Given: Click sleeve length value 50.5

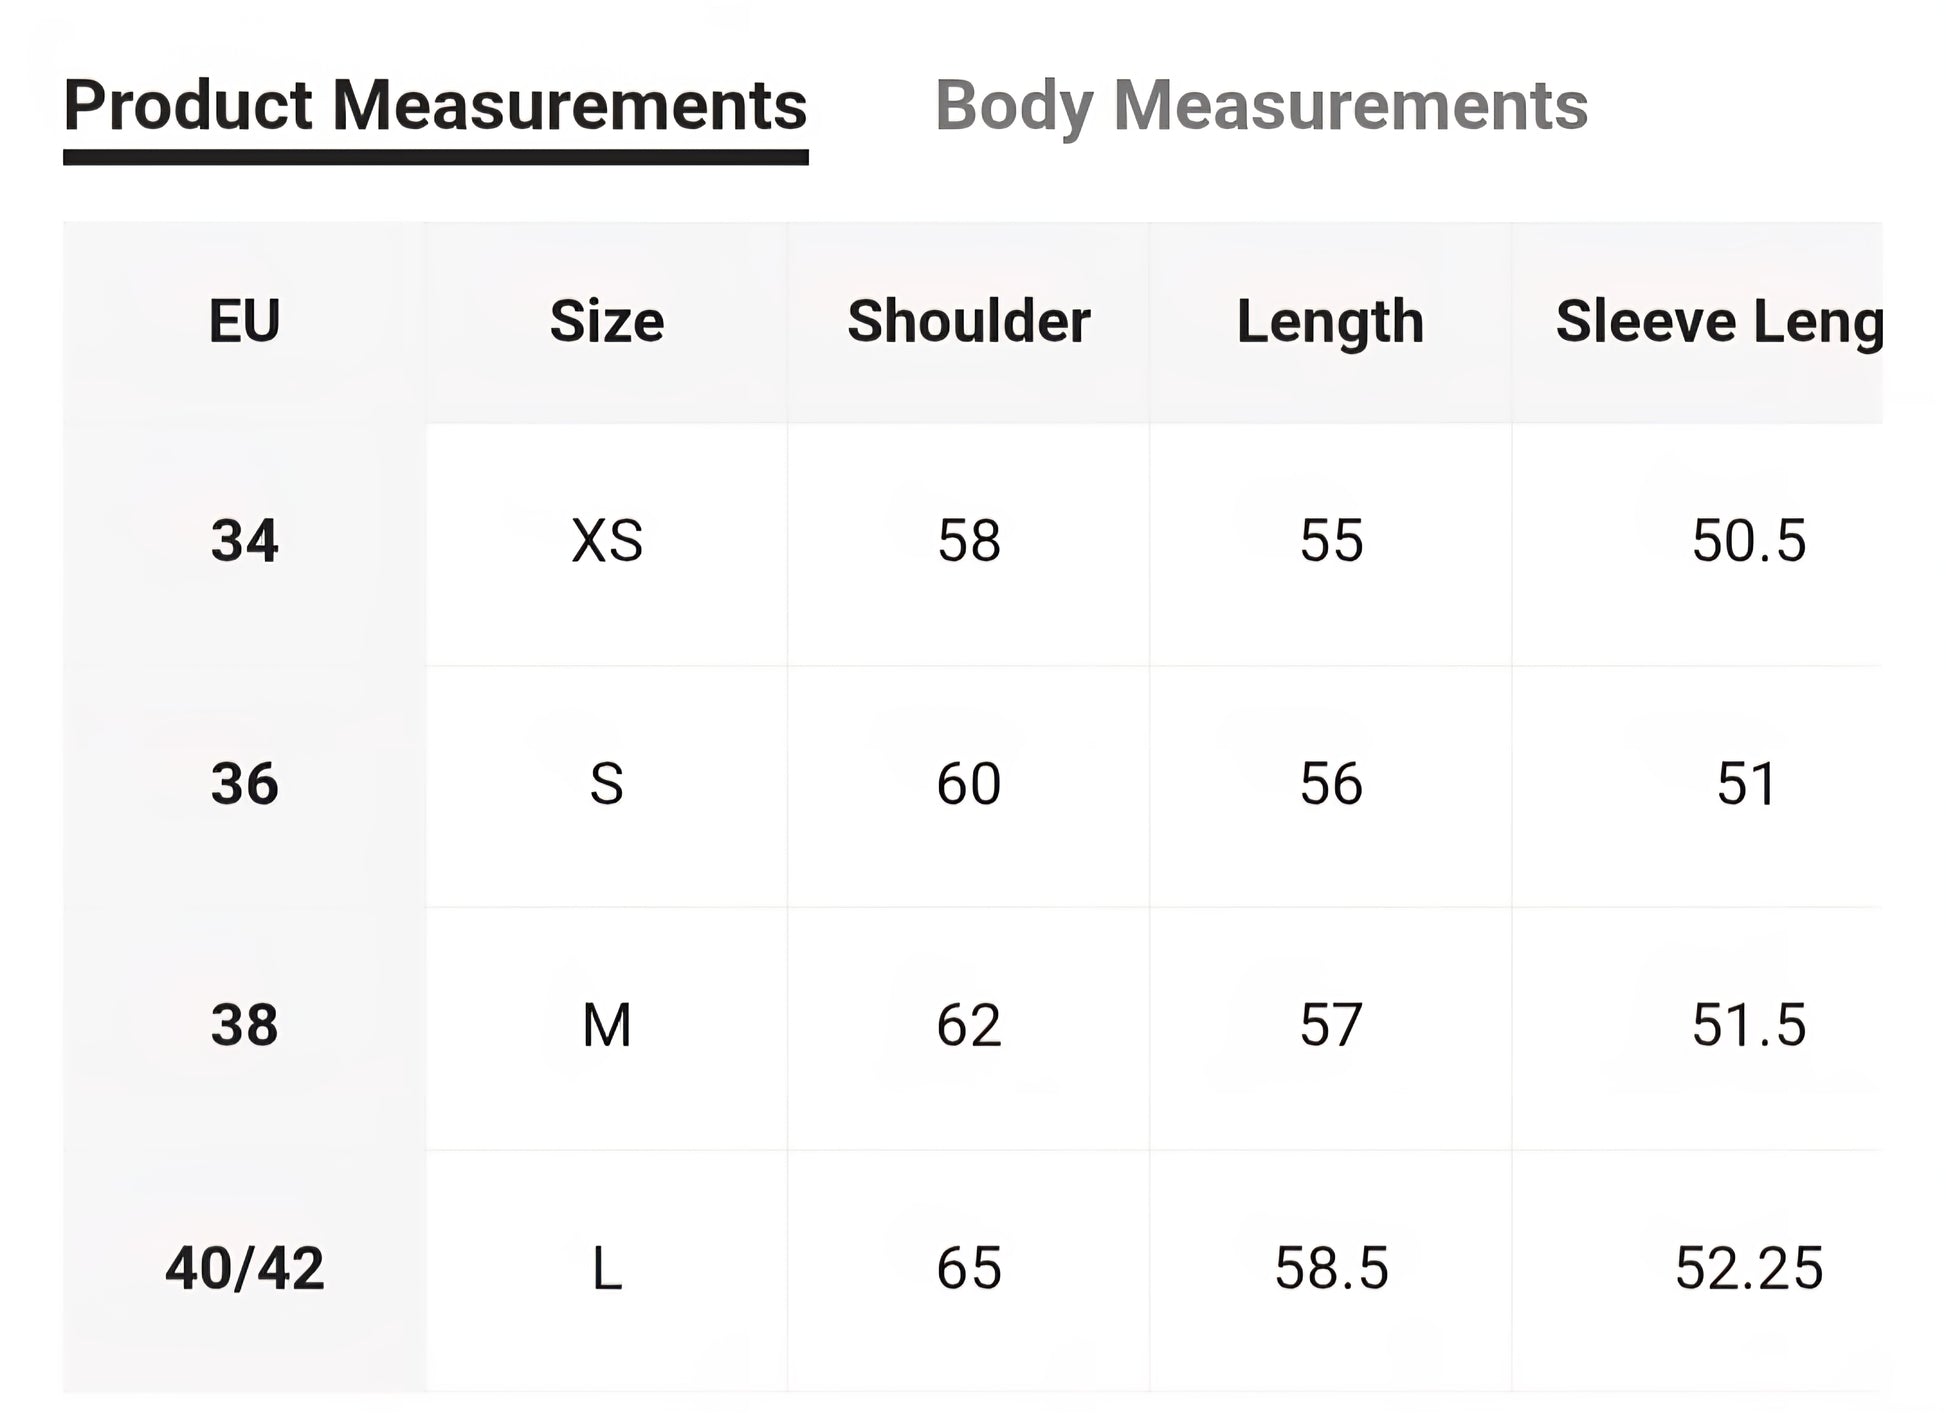Looking at the screenshot, I should coord(1748,542).
